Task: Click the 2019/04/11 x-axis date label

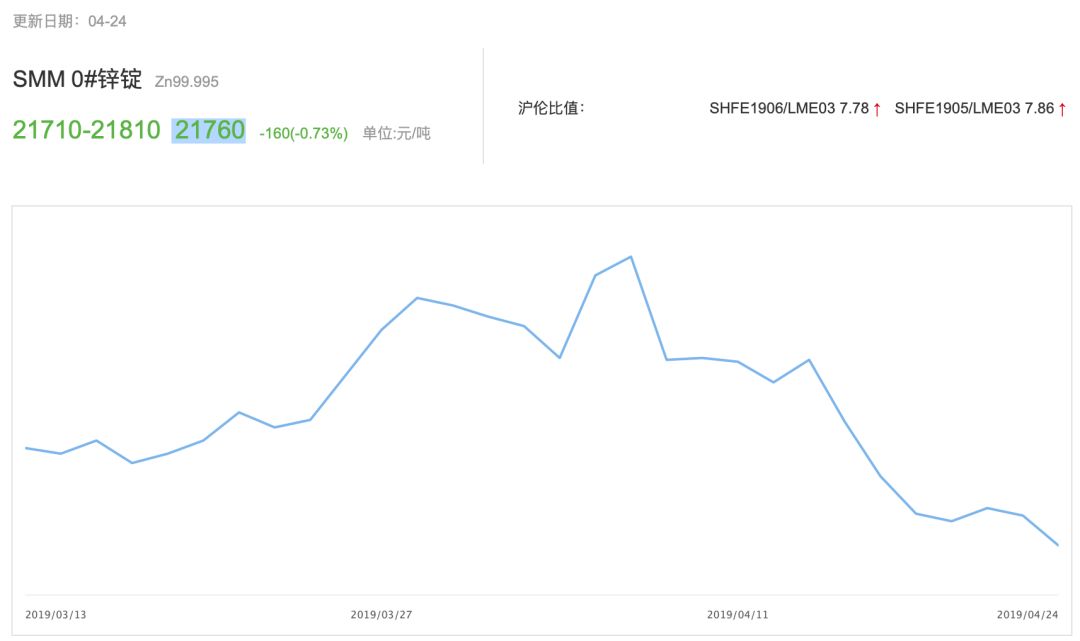Action: point(737,614)
